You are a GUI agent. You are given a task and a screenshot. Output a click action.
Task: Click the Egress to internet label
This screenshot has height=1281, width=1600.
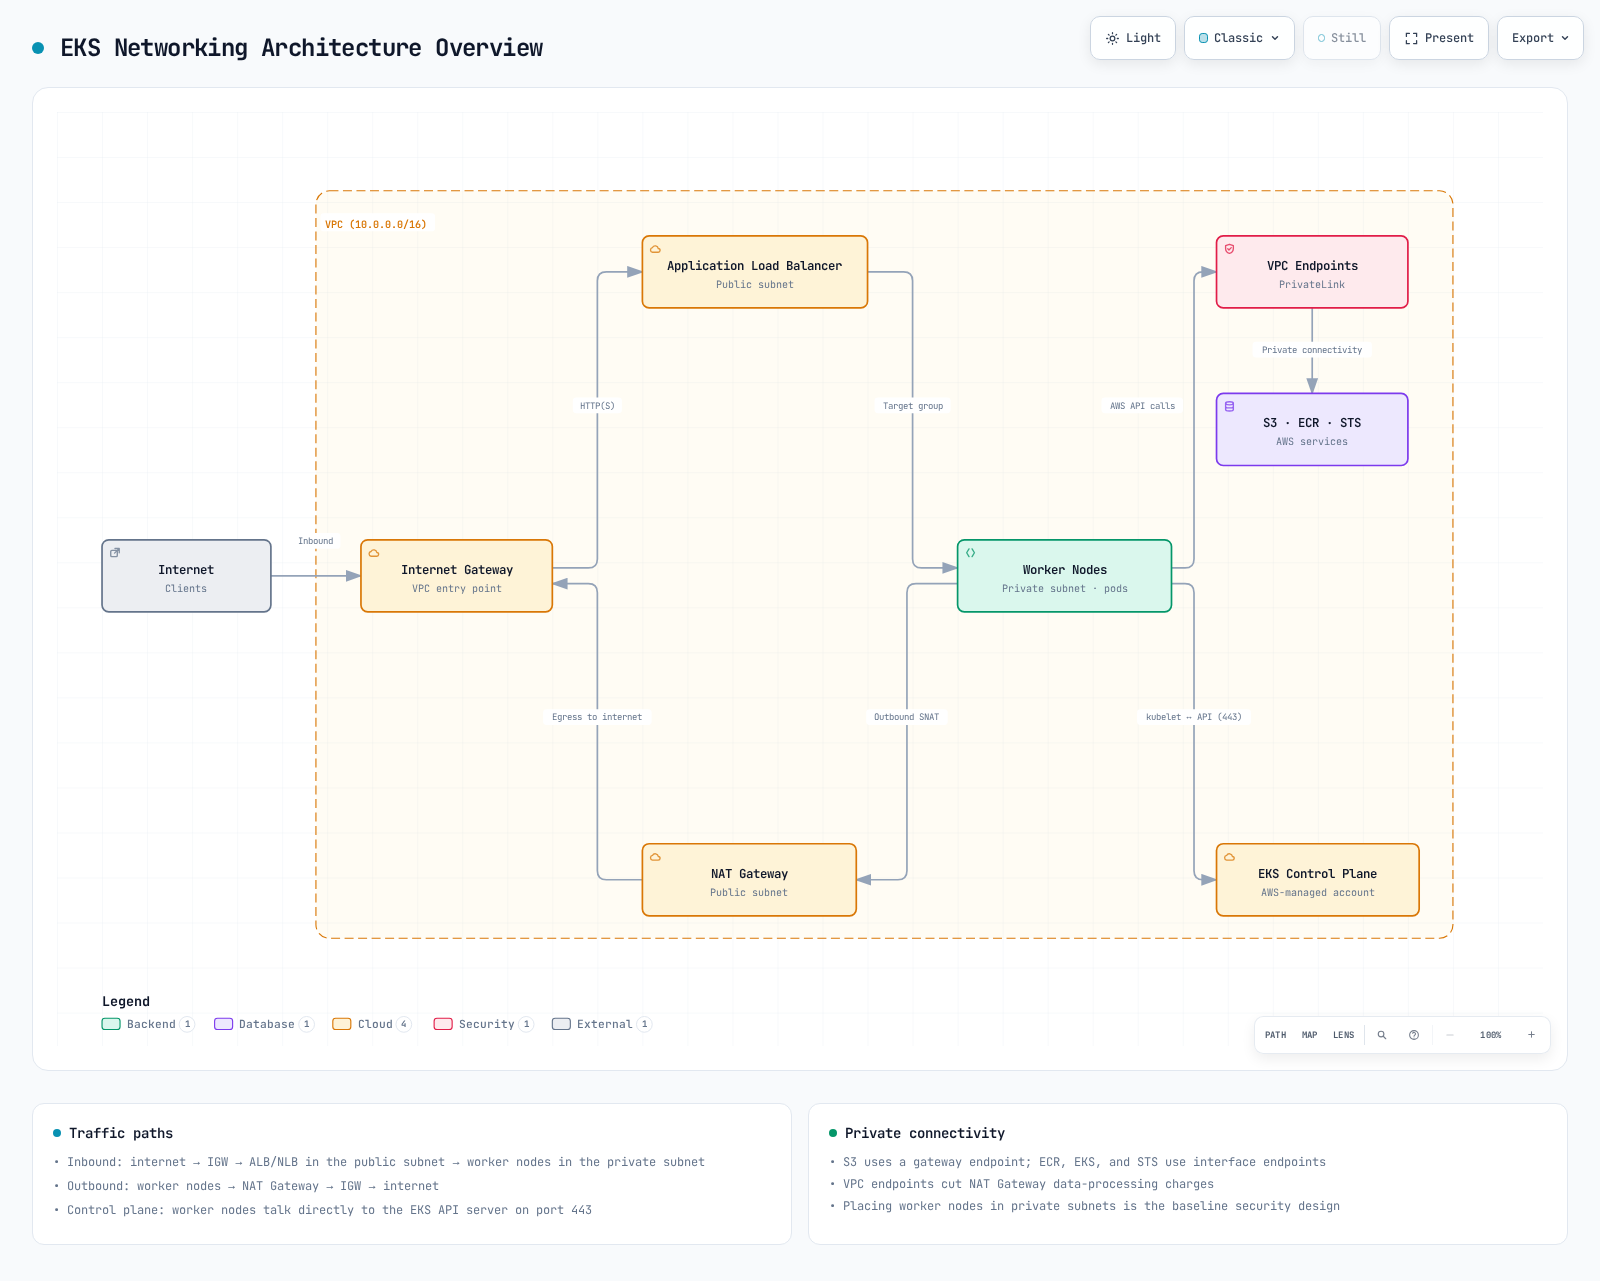point(597,717)
